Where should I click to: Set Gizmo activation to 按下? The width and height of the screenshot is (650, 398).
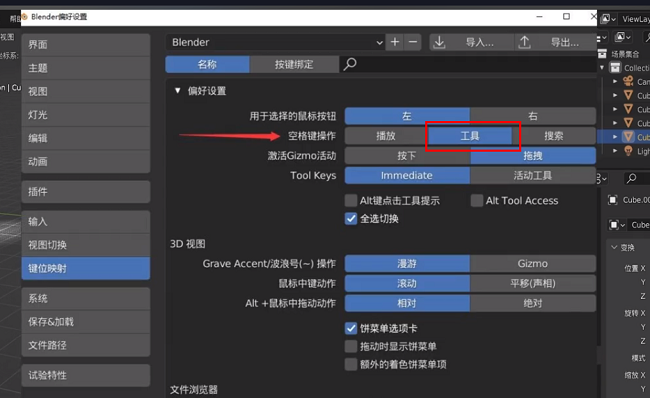407,156
